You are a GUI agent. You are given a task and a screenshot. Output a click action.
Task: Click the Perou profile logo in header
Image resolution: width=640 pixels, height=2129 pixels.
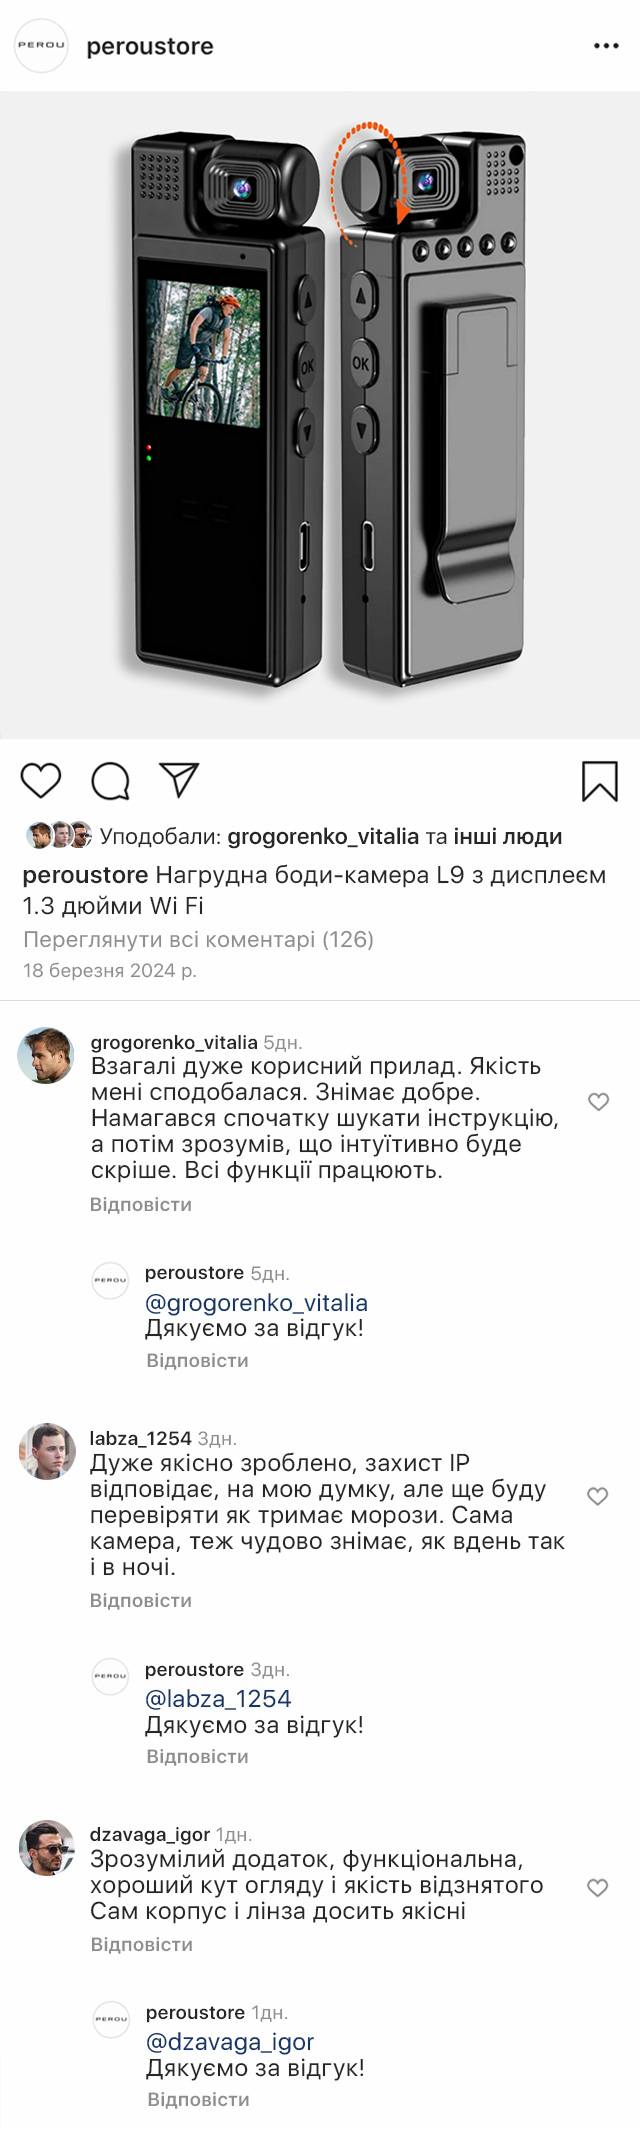click(x=42, y=46)
